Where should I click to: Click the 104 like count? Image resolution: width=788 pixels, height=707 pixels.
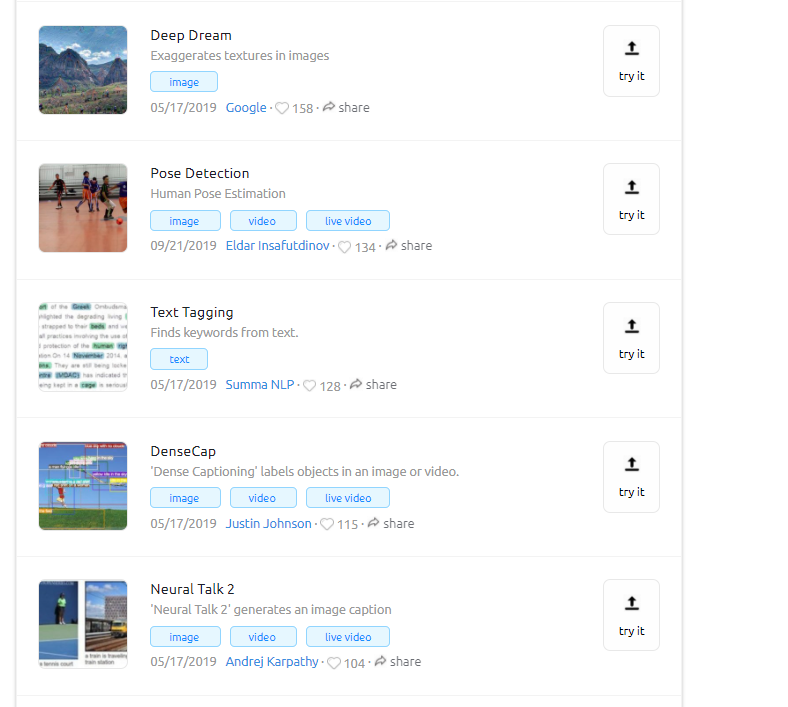pyautogui.click(x=354, y=663)
